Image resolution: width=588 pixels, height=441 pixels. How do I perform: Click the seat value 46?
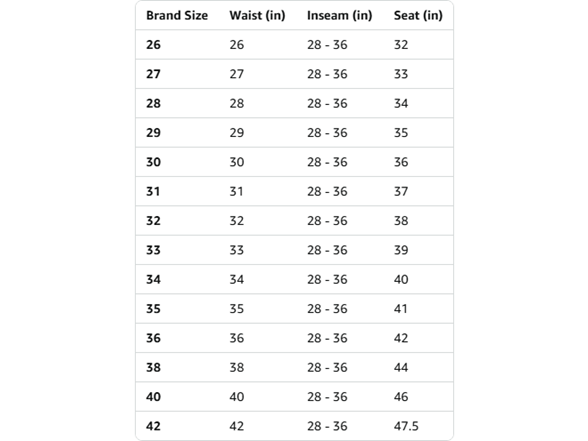401,397
